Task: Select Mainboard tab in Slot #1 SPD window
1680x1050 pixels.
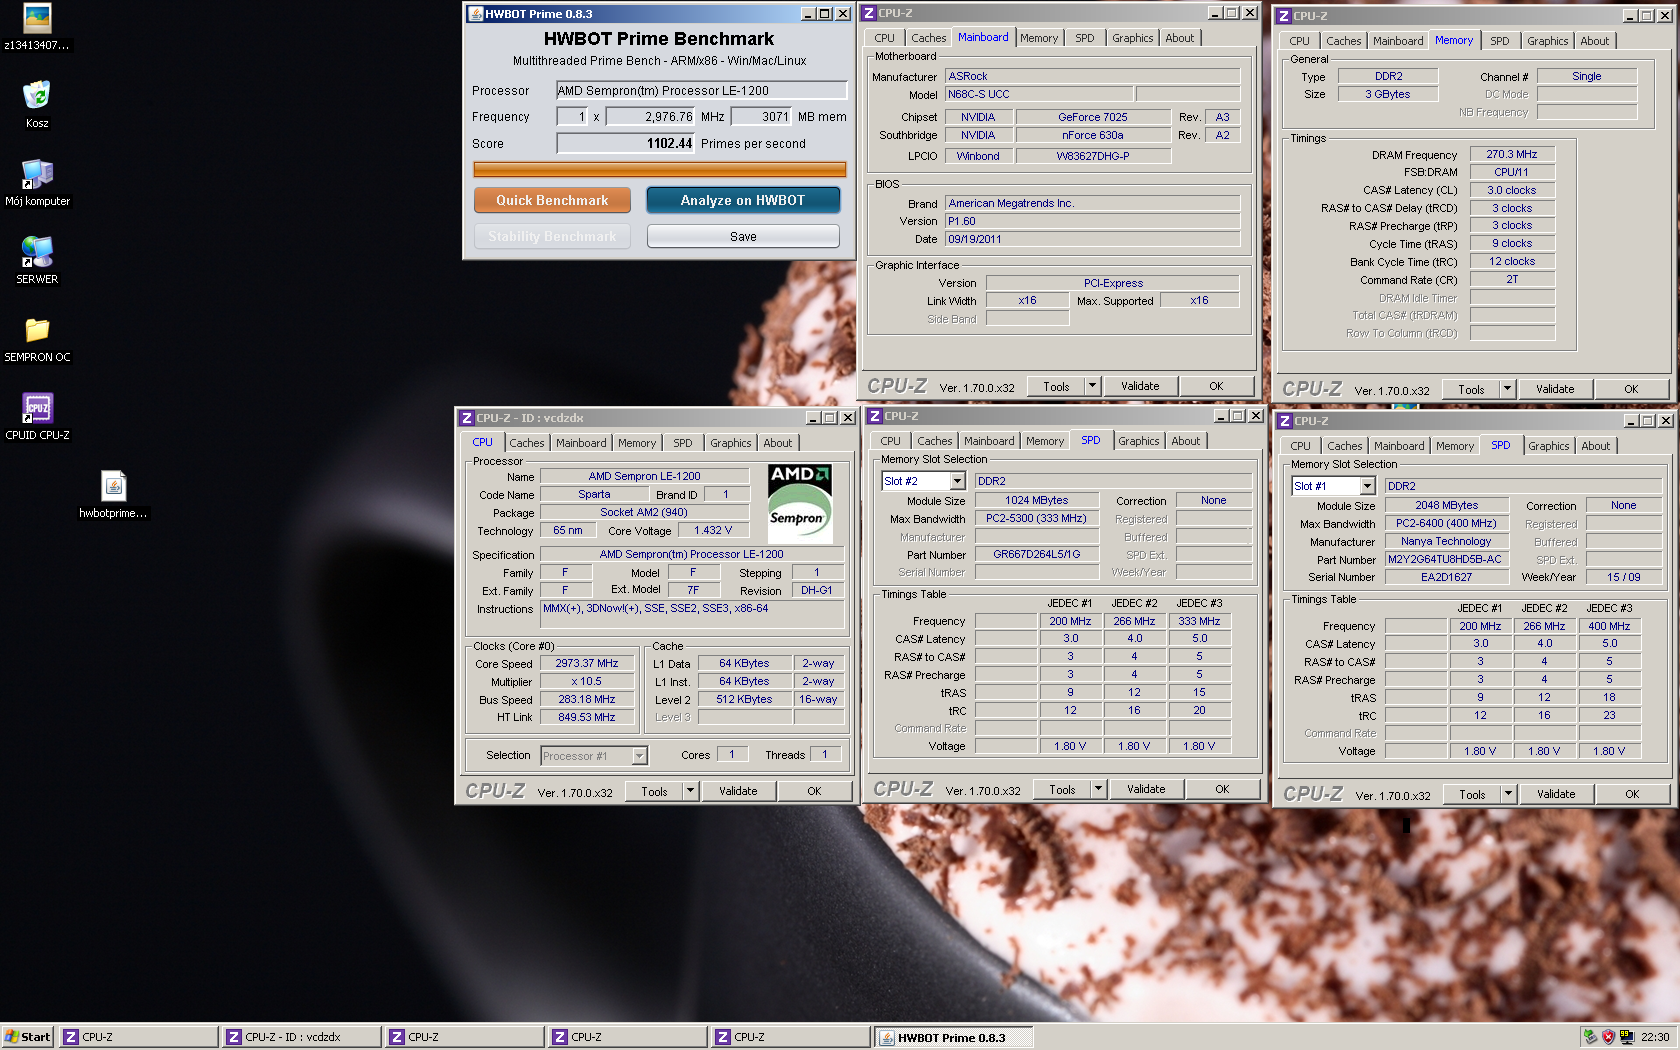Action: pos(1399,446)
